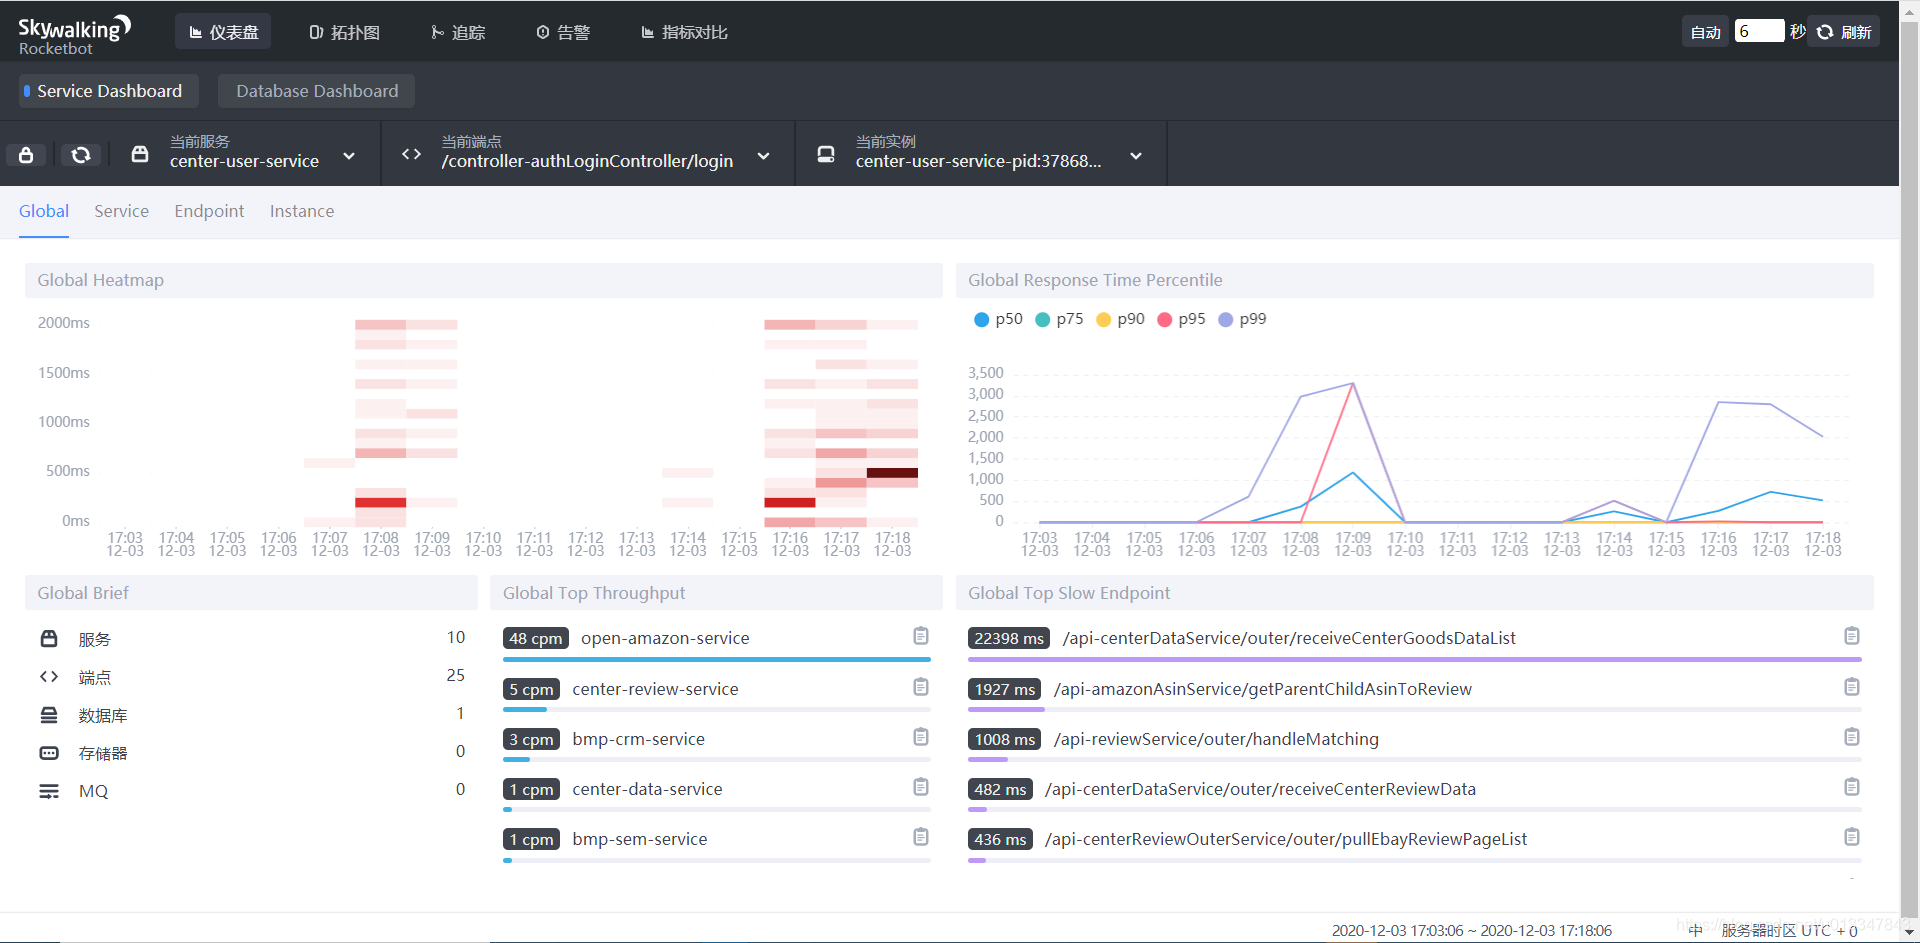Click the receiveCenterGoodsDataList latency bar
Image resolution: width=1920 pixels, height=943 pixels.
click(1415, 660)
